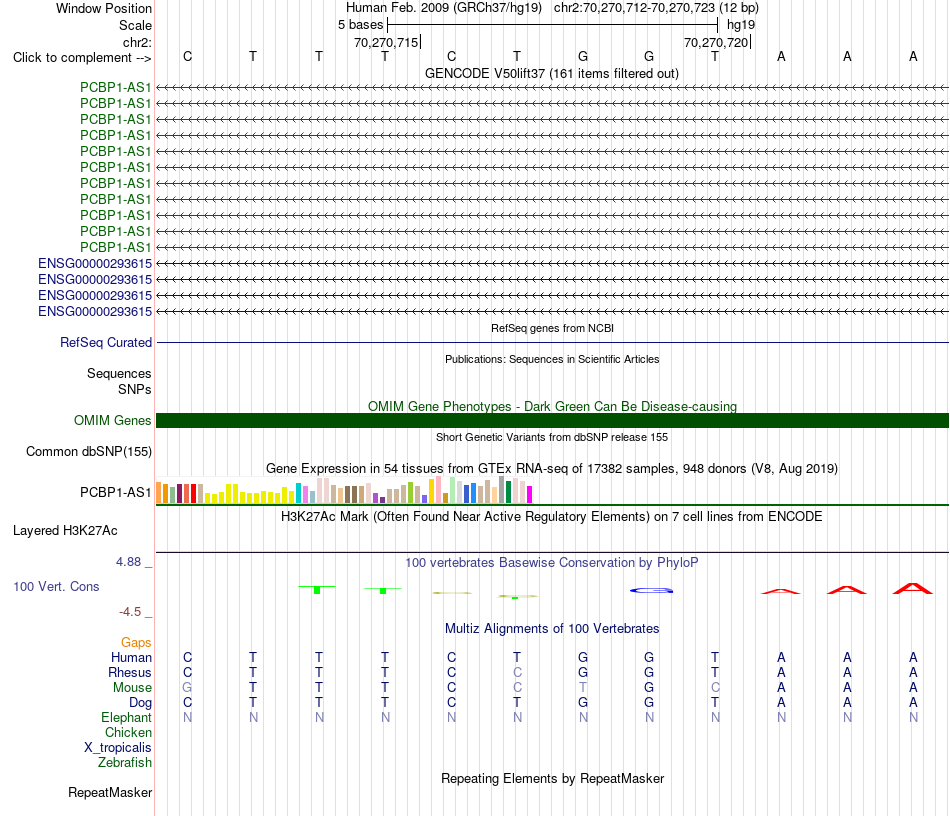The image size is (950, 816).
Task: Open 'Short Genetic Variants from dbSNP release 155'
Action: (x=552, y=437)
